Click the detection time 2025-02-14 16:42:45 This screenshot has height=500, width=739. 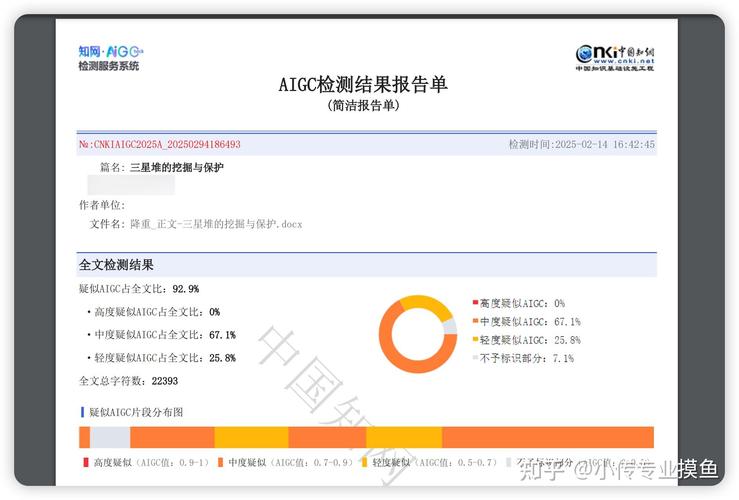605,144
